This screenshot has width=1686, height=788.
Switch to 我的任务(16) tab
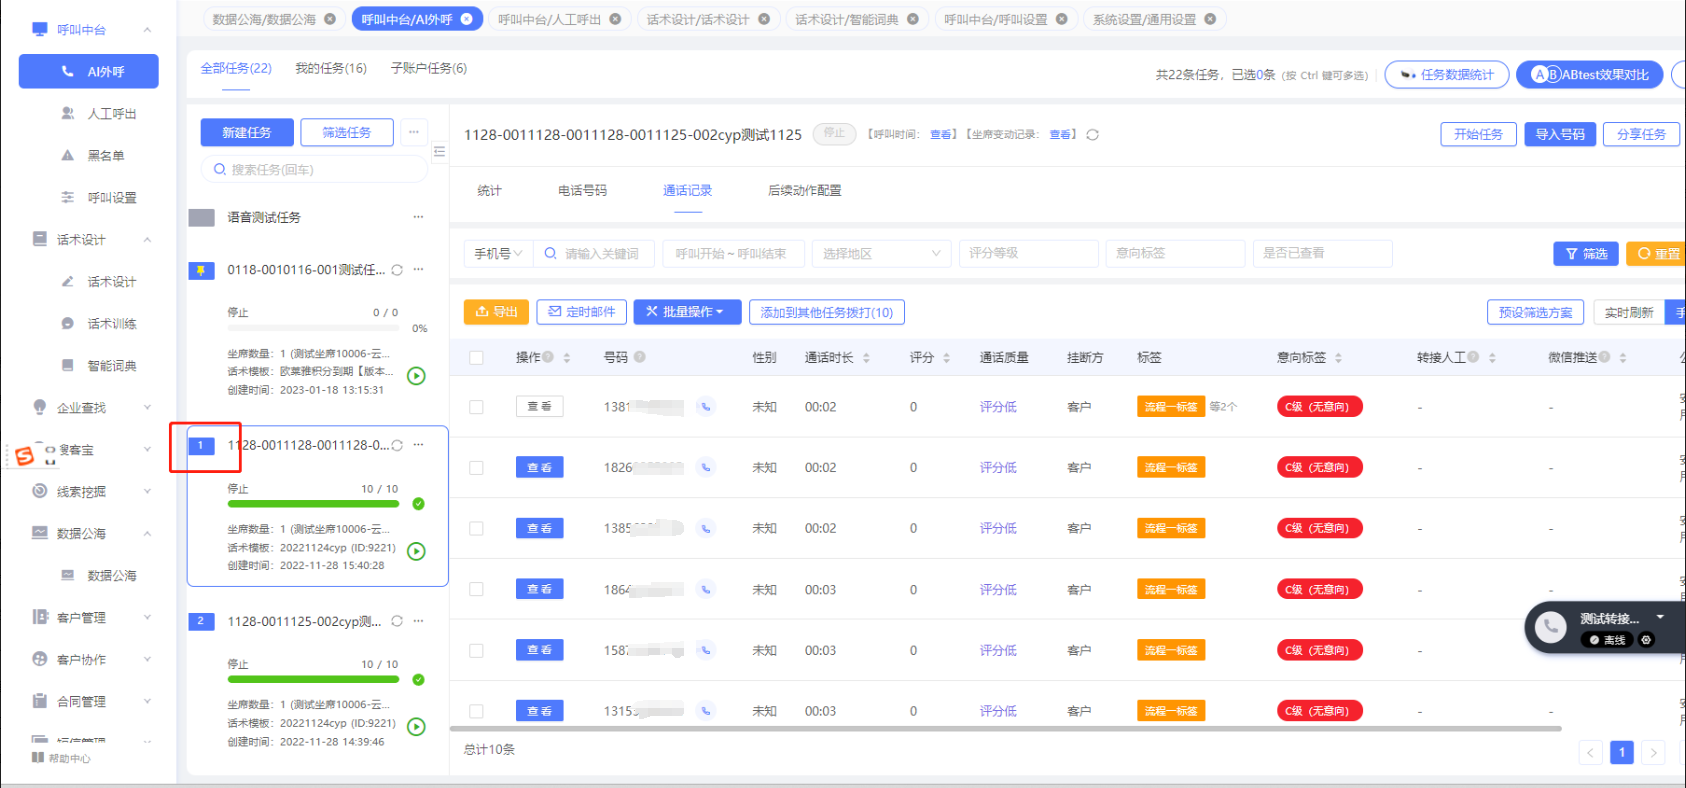pos(331,68)
